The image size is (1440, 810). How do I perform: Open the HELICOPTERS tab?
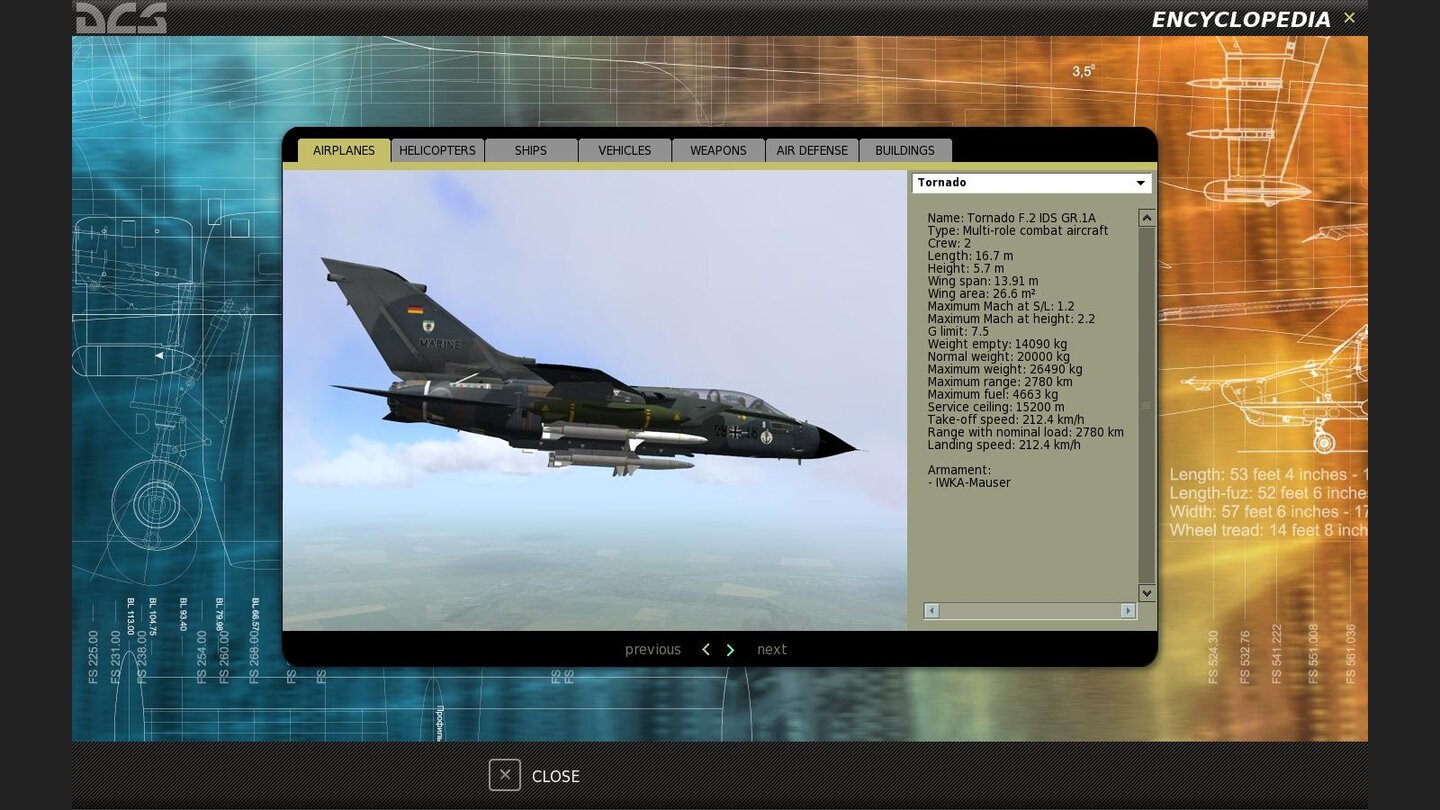[437, 150]
